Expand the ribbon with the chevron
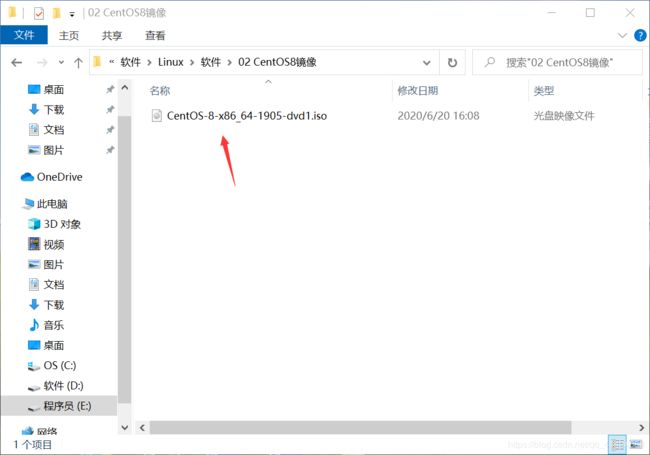 click(x=622, y=35)
